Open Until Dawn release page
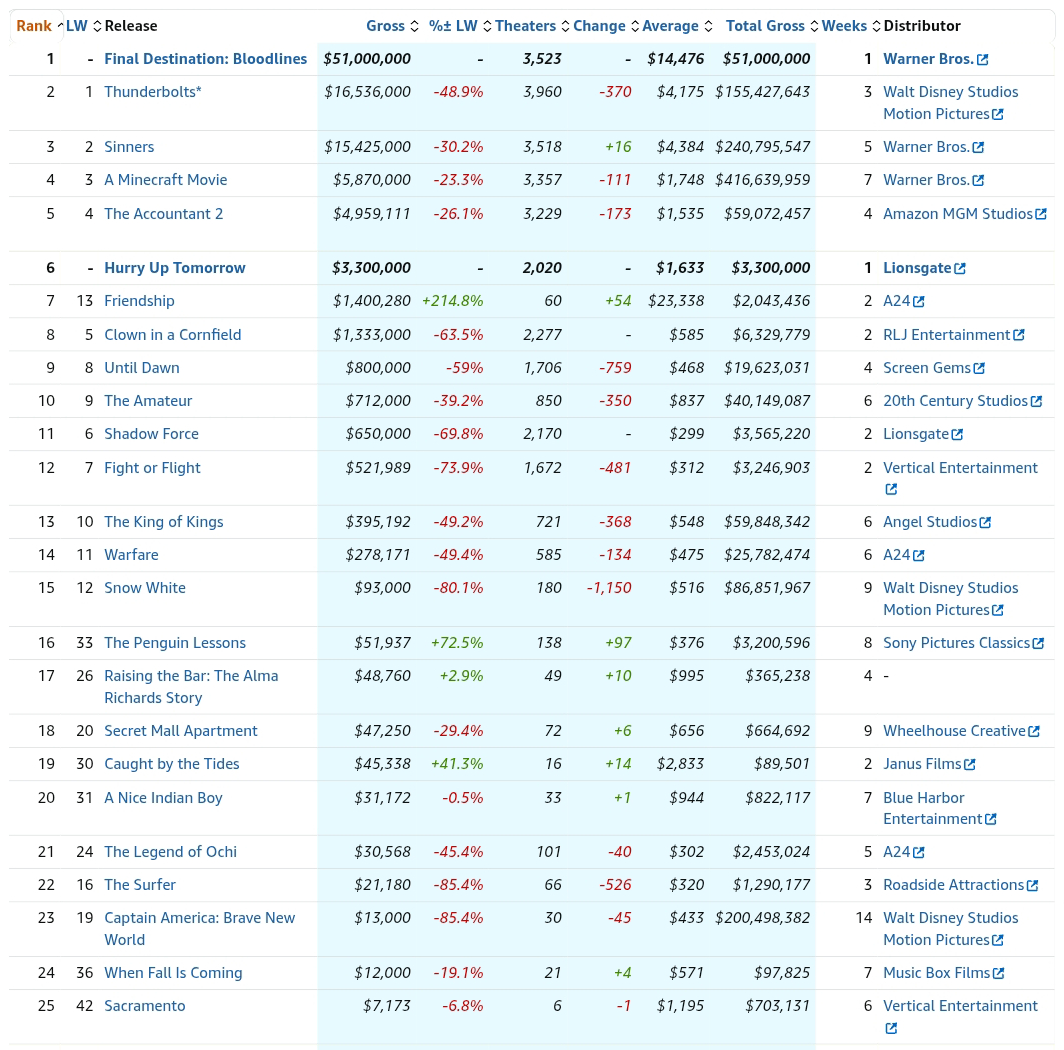1064x1050 pixels. [x=142, y=369]
